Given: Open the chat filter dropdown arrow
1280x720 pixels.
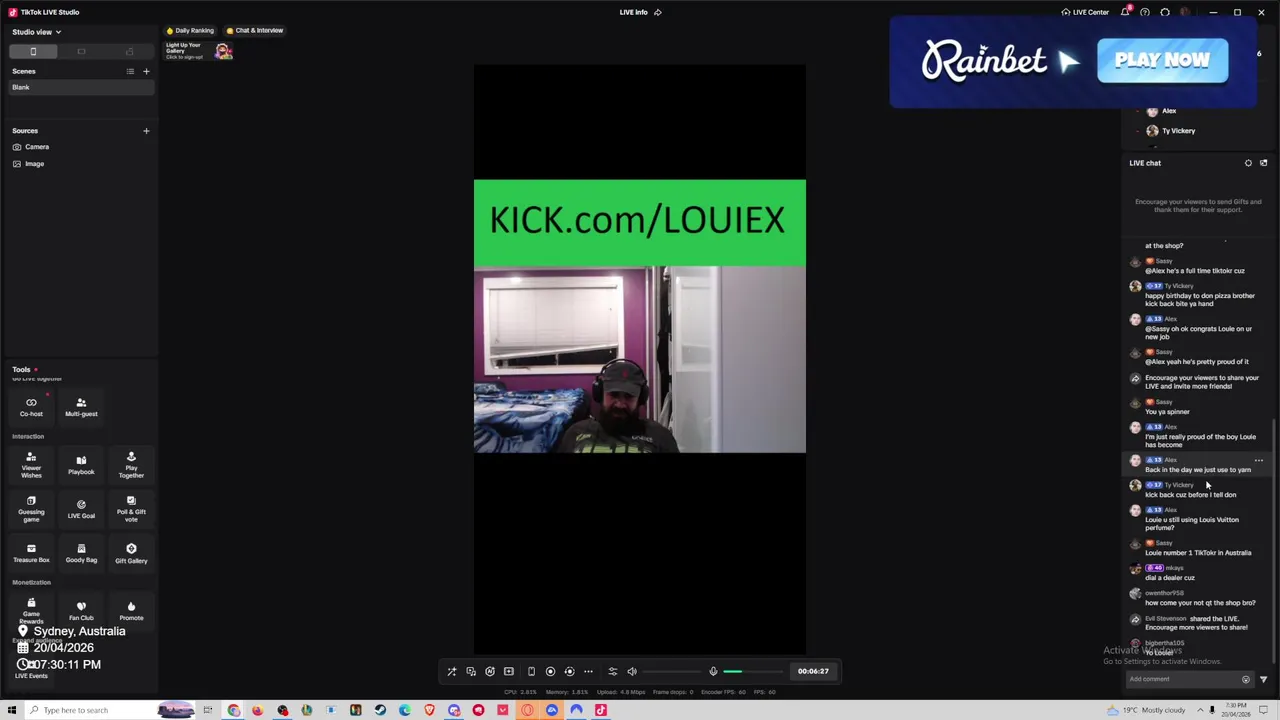Looking at the screenshot, I should 1263,679.
